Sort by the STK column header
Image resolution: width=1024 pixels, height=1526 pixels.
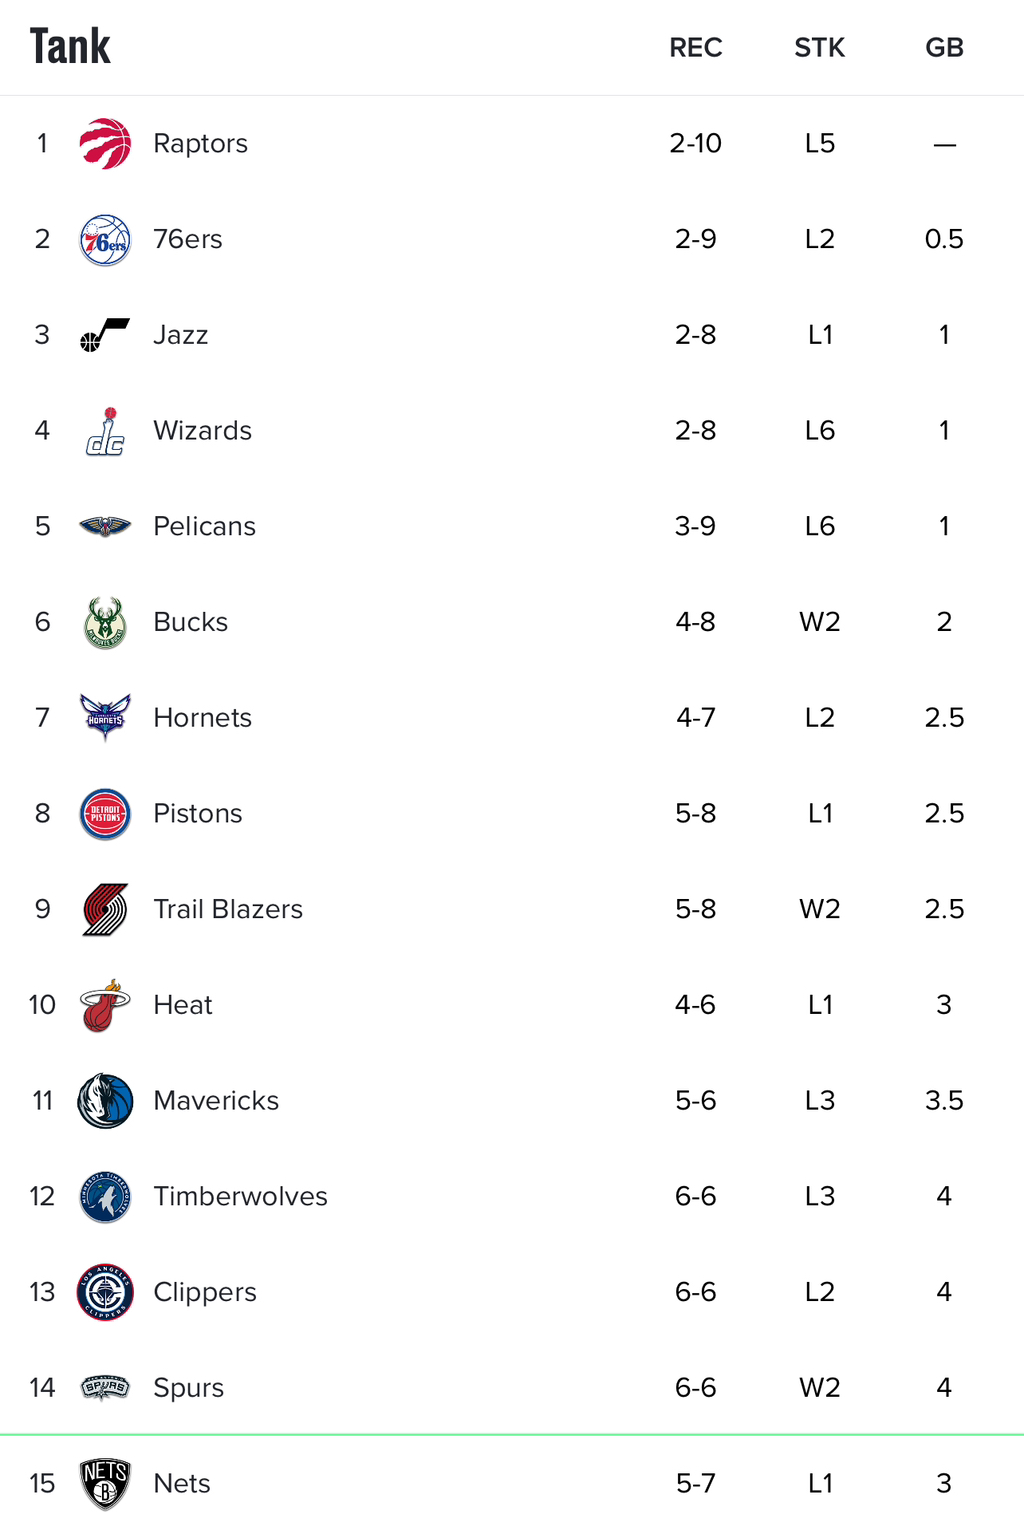point(820,47)
